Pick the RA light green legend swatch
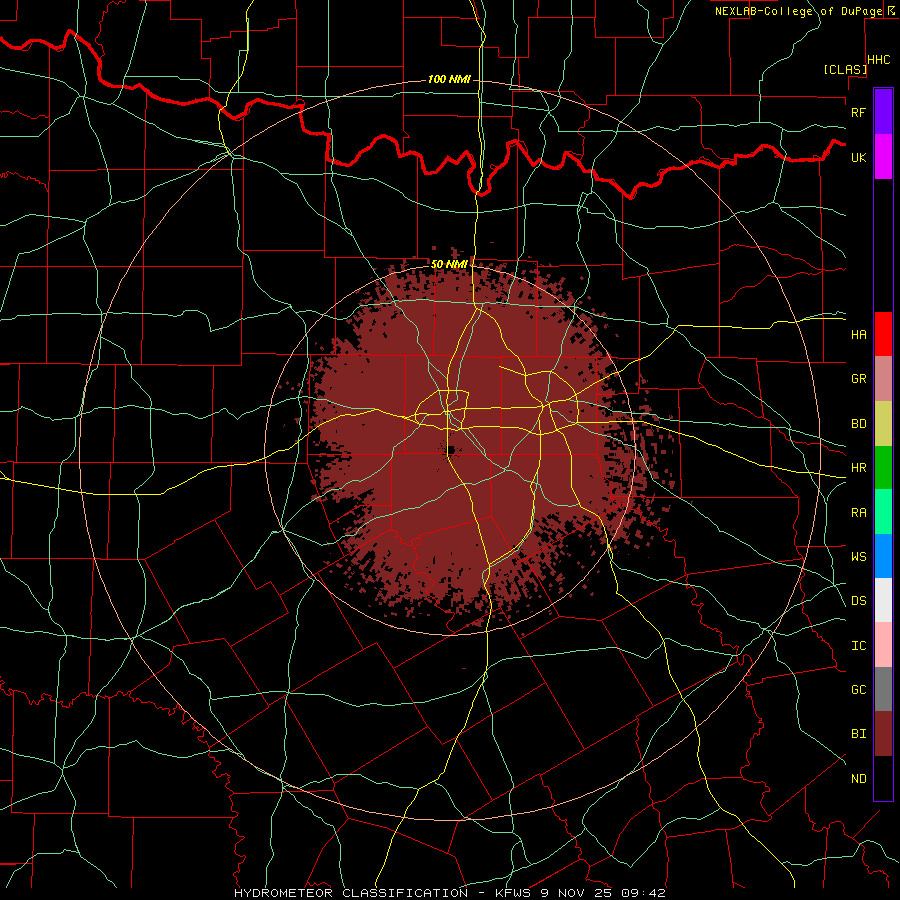Image resolution: width=900 pixels, height=900 pixels. pos(883,512)
